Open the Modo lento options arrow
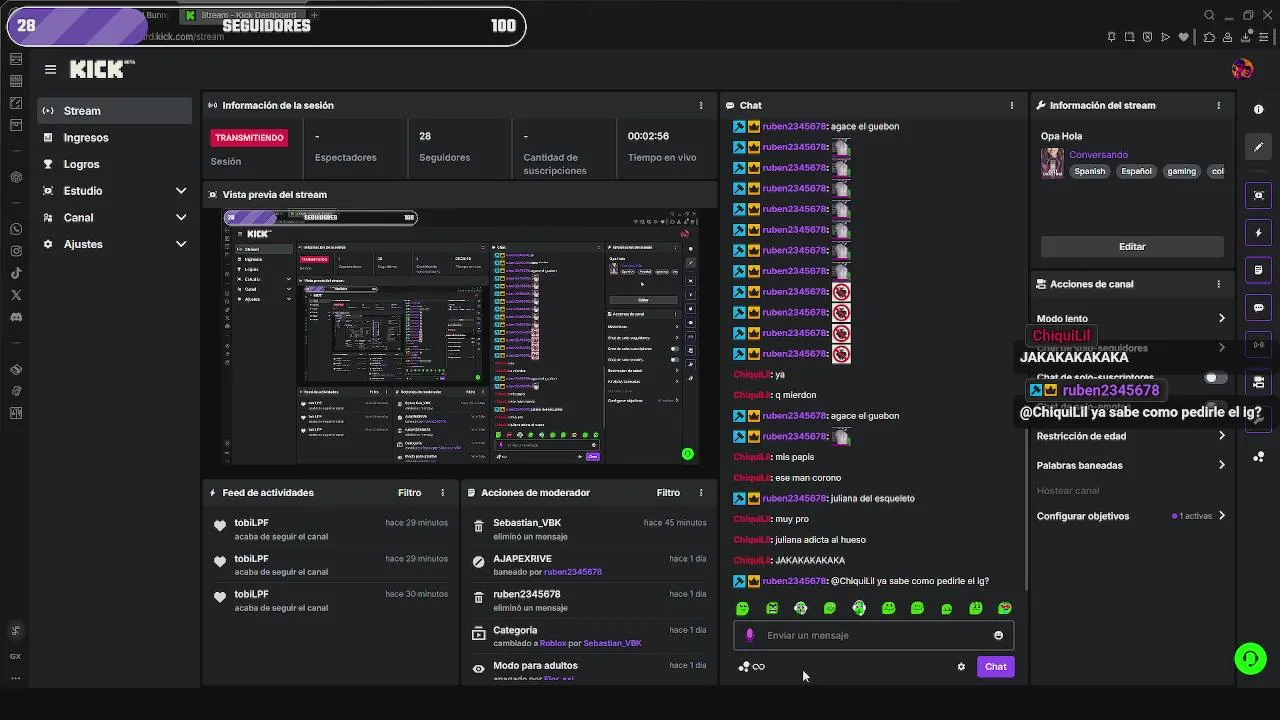Screen dimensions: 1280x720 click(1221, 318)
